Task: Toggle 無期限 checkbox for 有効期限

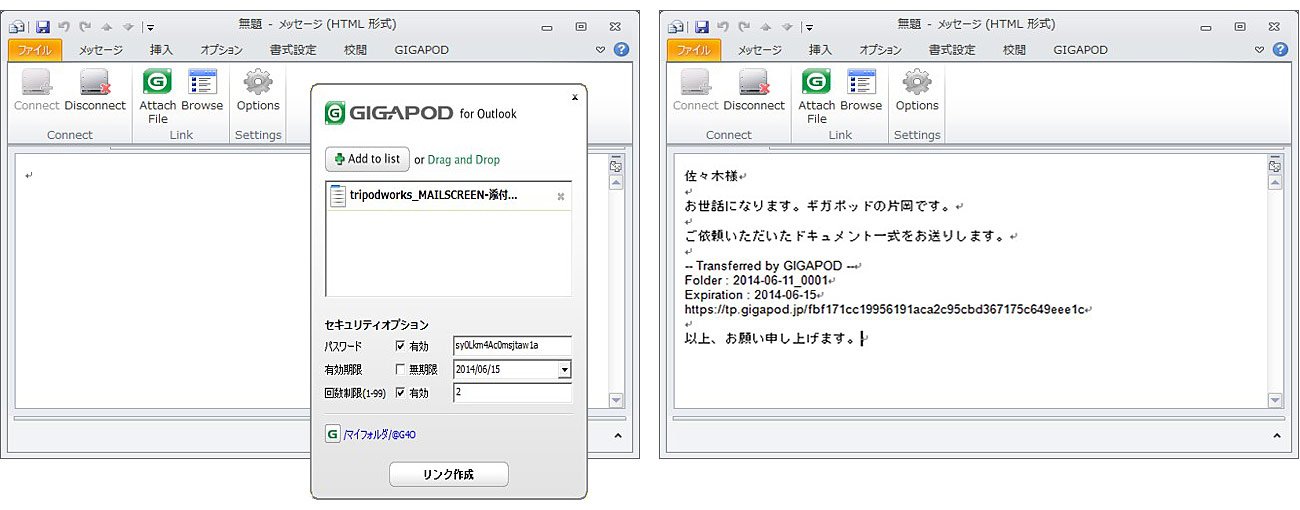Action: [401, 370]
